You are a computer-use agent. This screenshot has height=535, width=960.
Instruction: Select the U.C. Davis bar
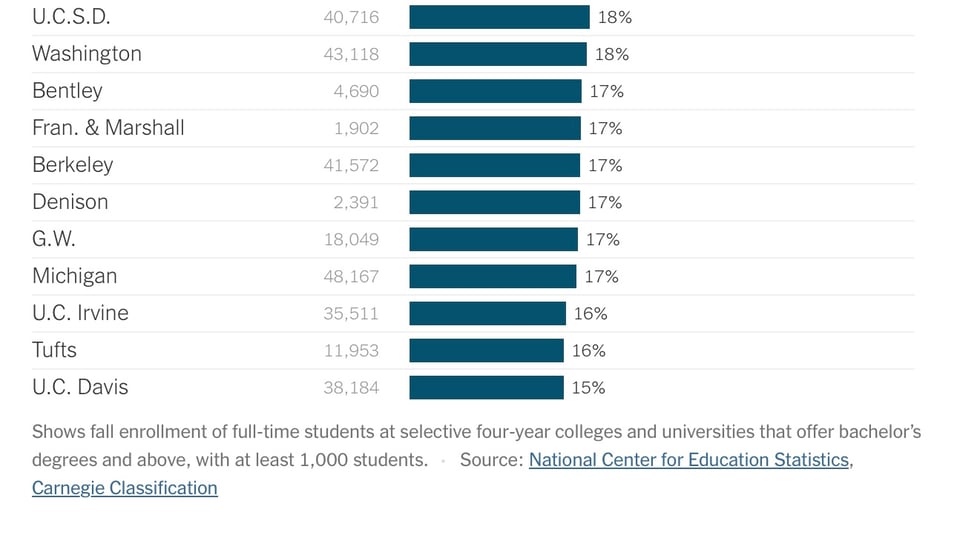(486, 387)
